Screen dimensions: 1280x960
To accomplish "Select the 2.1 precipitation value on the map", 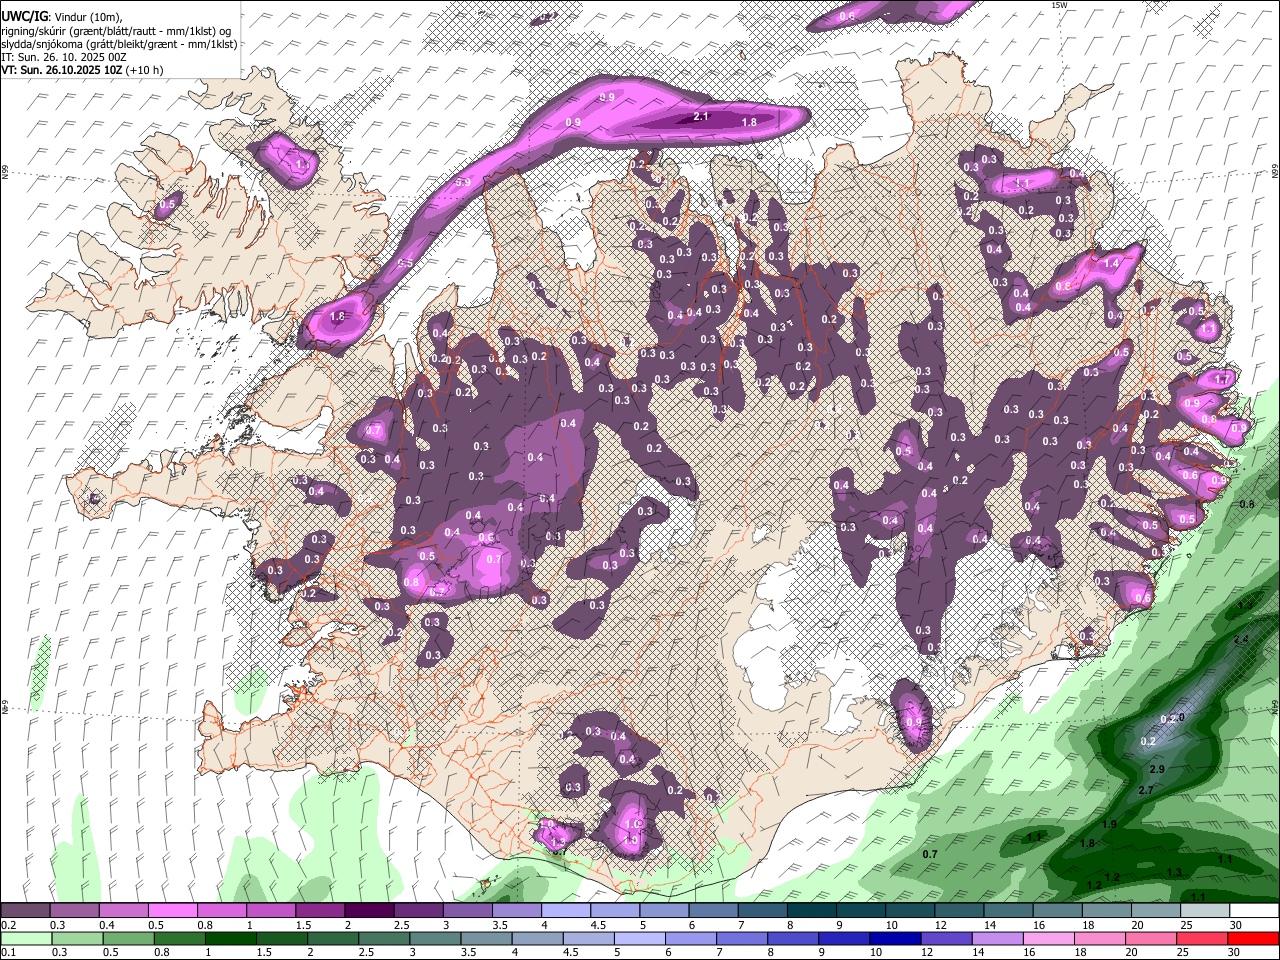I will click(701, 117).
